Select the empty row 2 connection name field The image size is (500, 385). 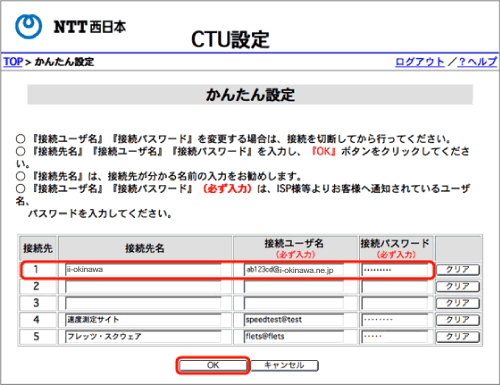(143, 286)
